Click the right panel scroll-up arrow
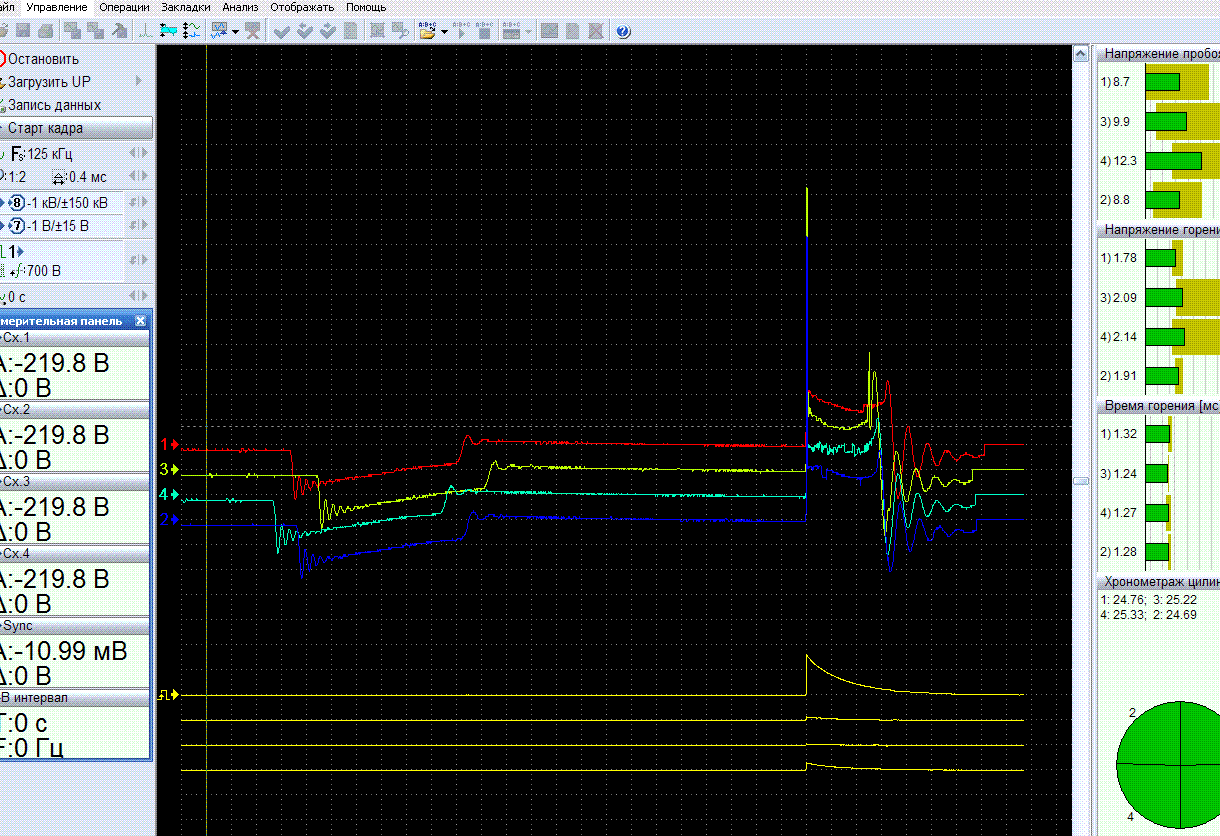The height and width of the screenshot is (836, 1220). [1081, 53]
